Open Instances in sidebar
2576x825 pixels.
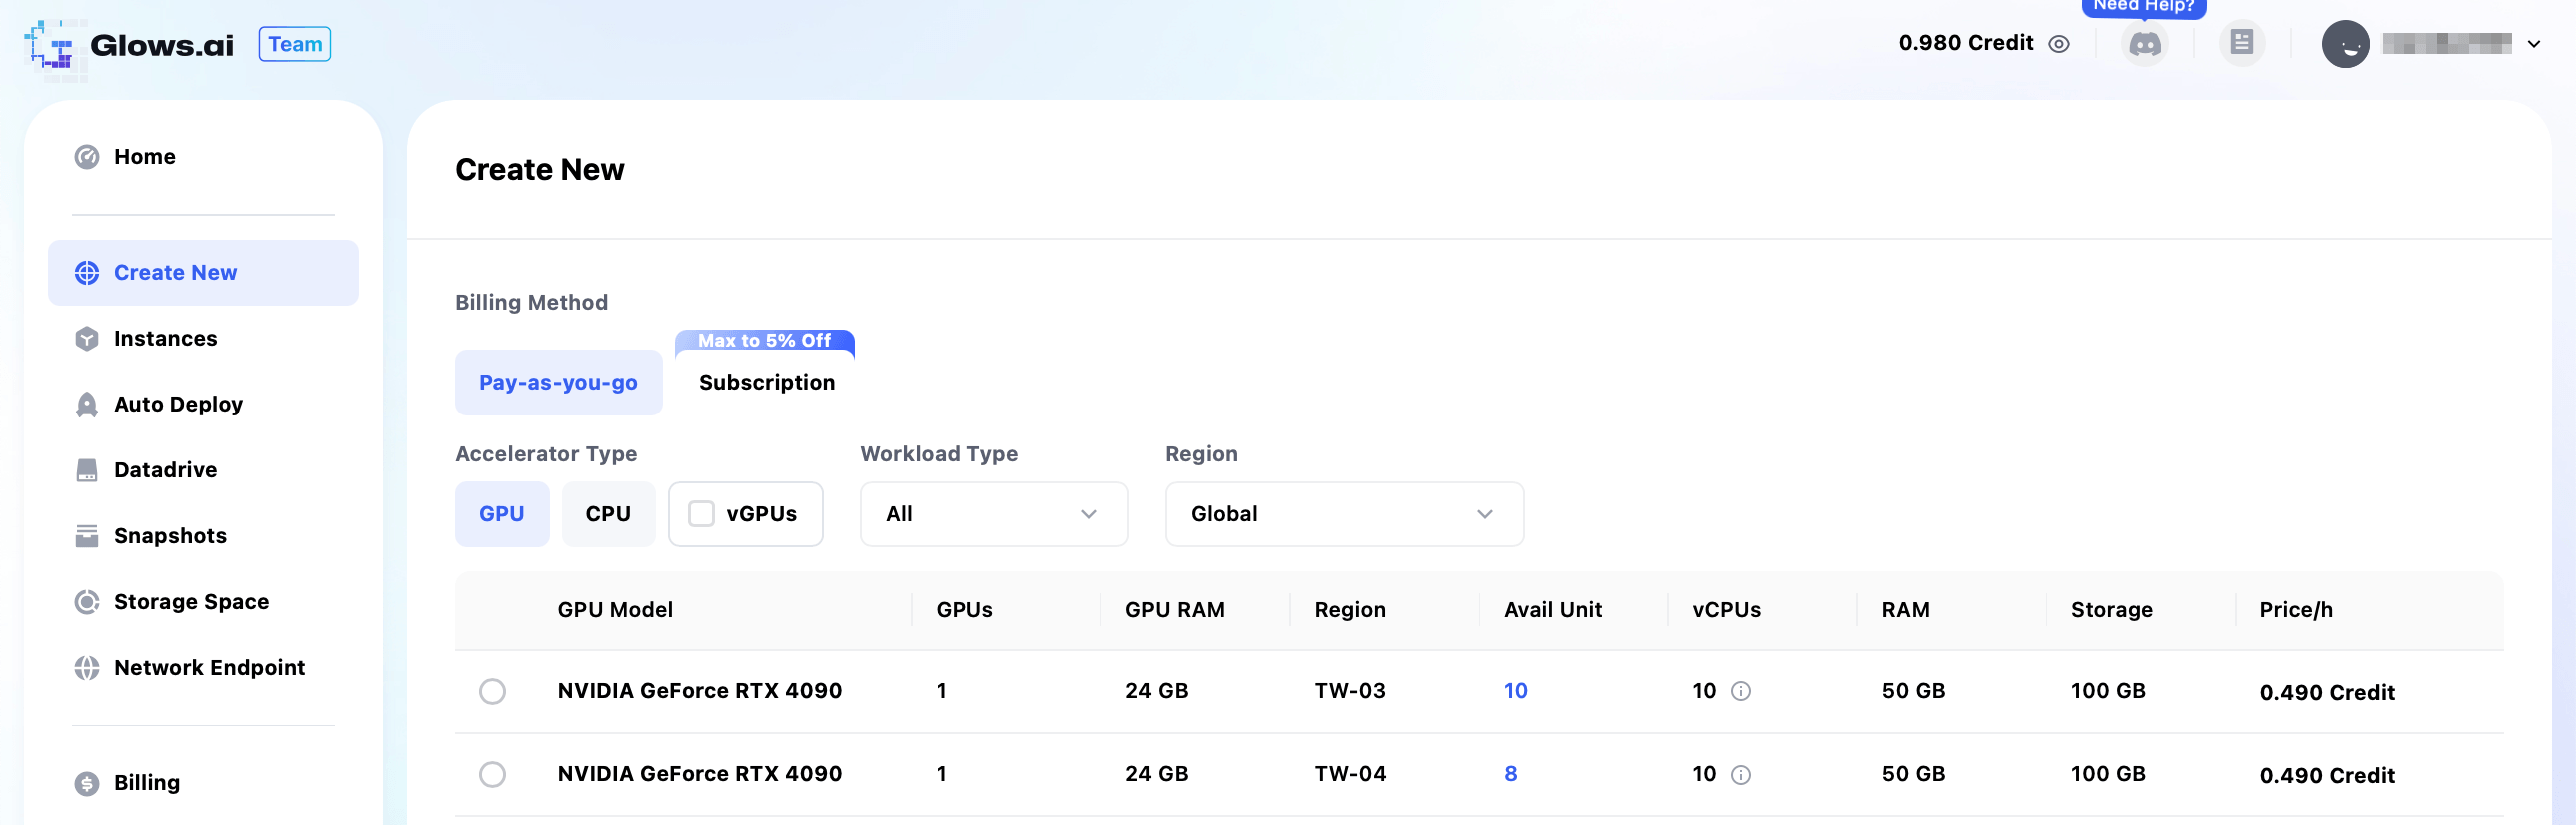click(x=203, y=339)
